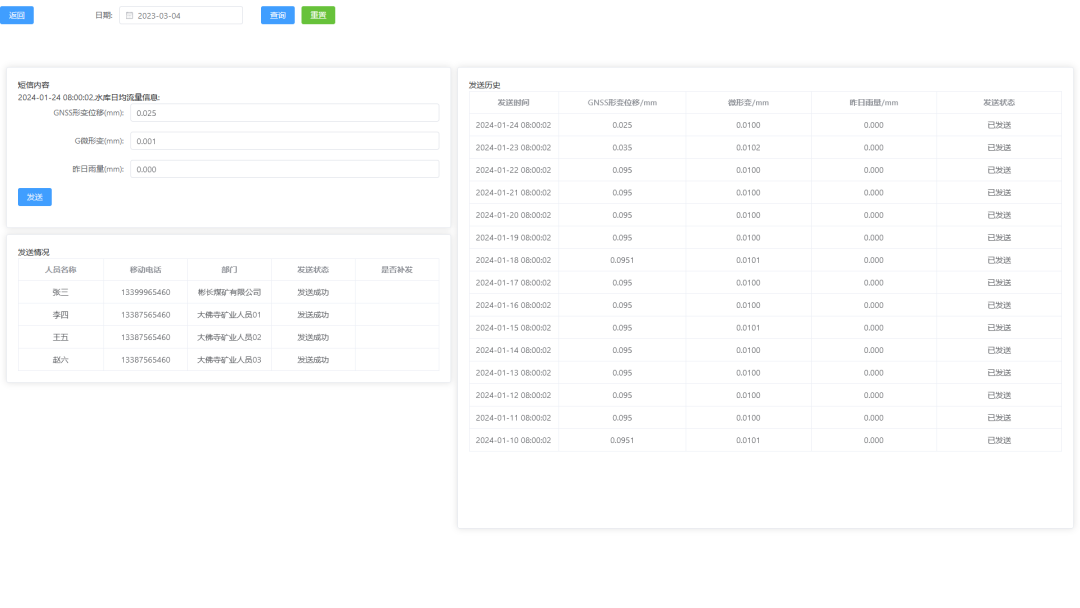Select the 2024-01-24 08:00:02 history row

point(513,125)
